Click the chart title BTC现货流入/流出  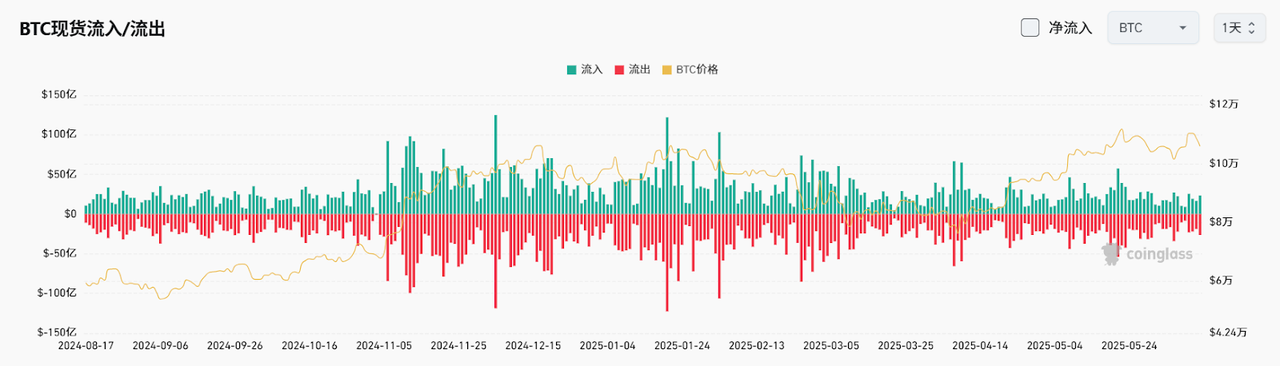click(x=93, y=29)
